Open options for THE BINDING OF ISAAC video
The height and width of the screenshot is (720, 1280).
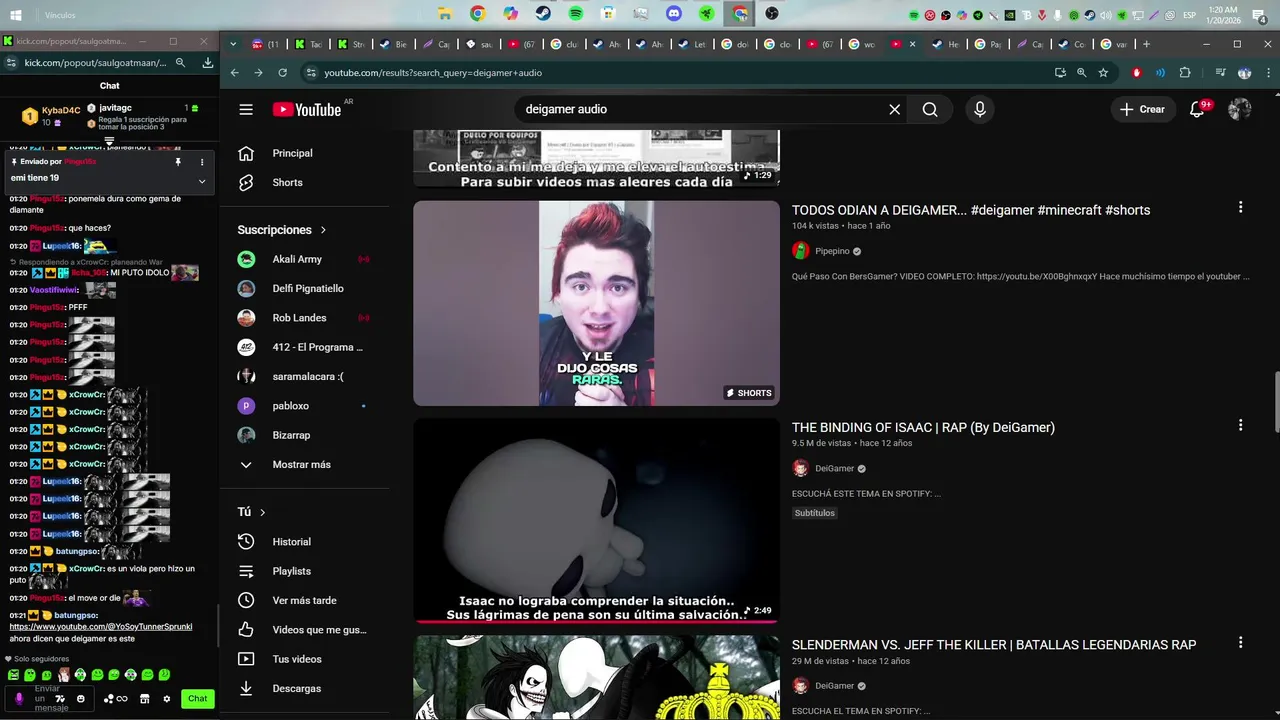[x=1240, y=425]
